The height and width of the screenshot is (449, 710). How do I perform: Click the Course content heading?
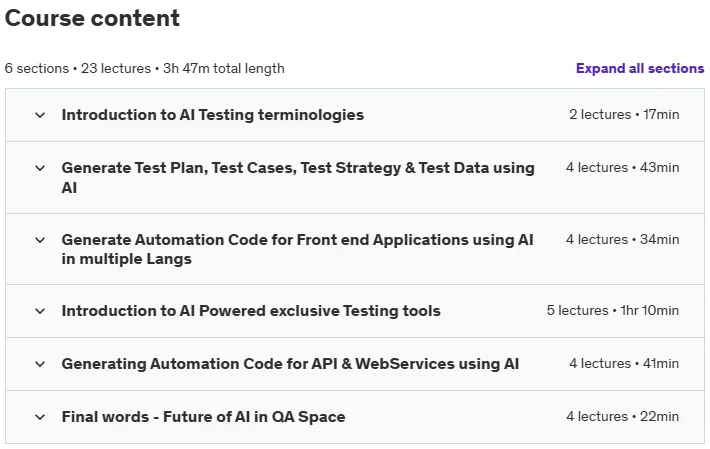click(92, 19)
